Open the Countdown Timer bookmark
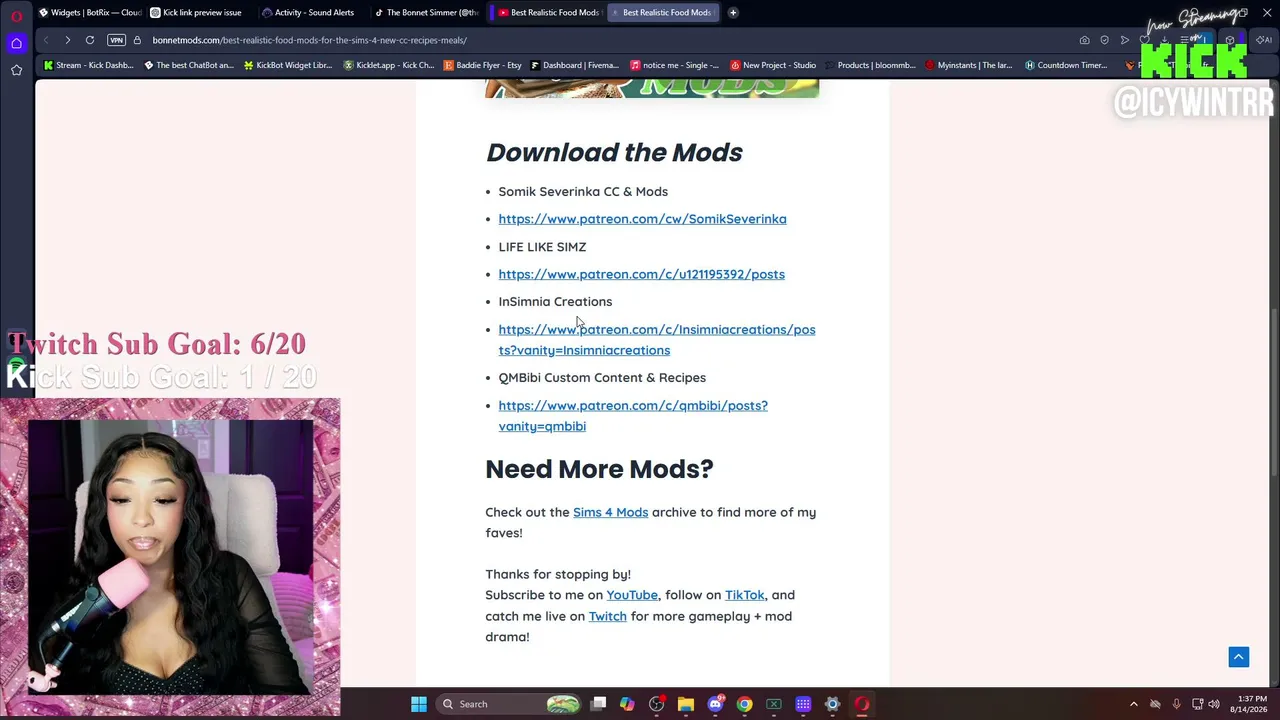 click(x=1065, y=65)
